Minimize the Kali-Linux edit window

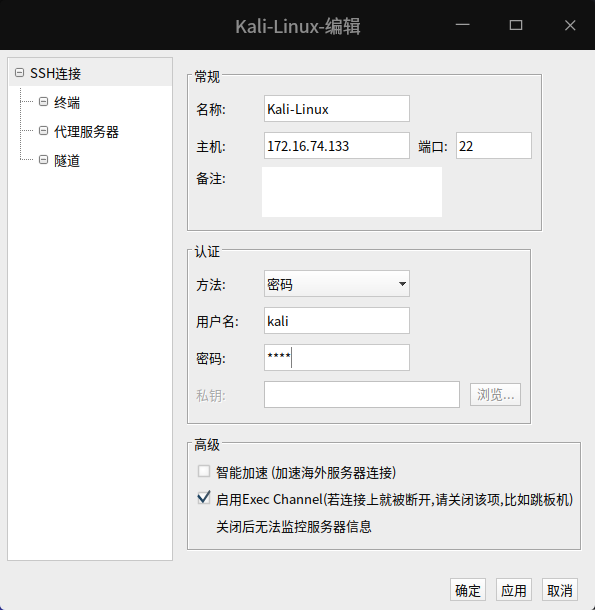(x=462, y=25)
